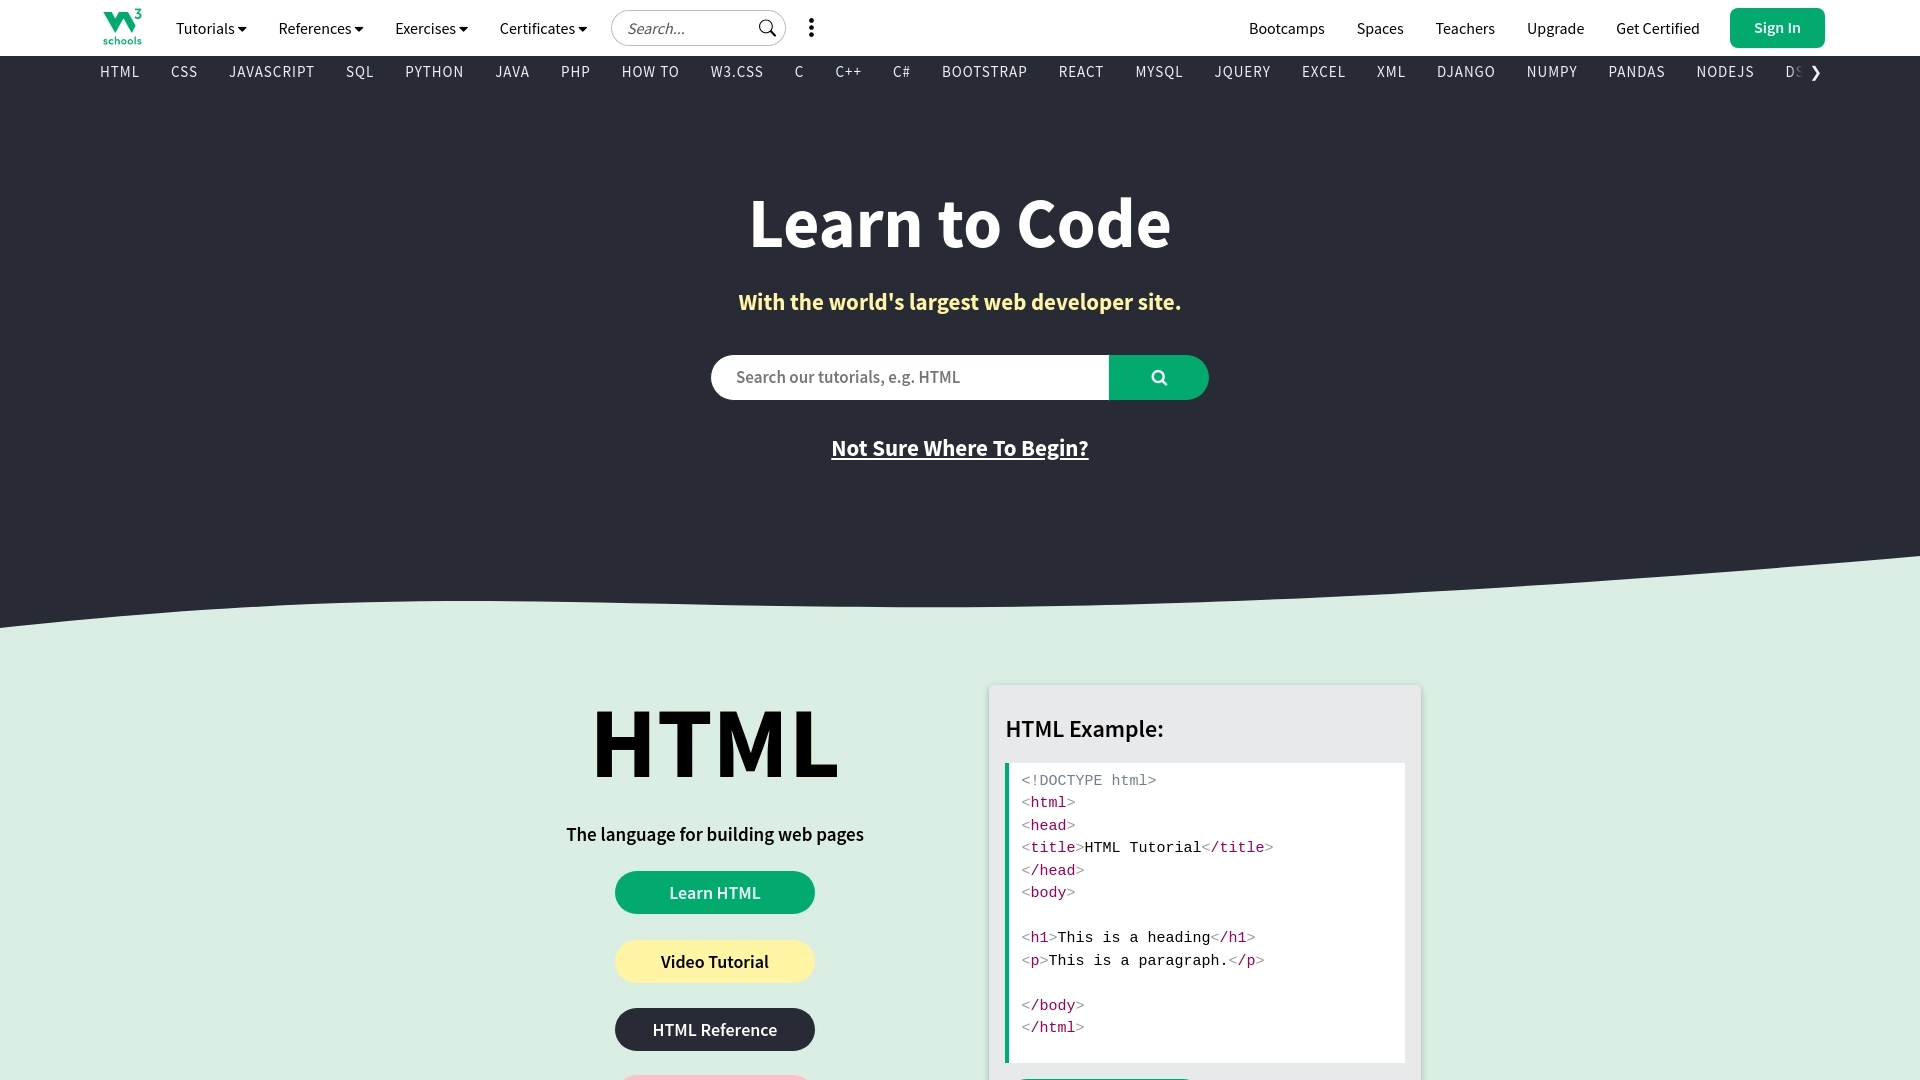Click 'Not Sure Where To Begin?' link
The image size is (1920, 1080).
tap(960, 448)
